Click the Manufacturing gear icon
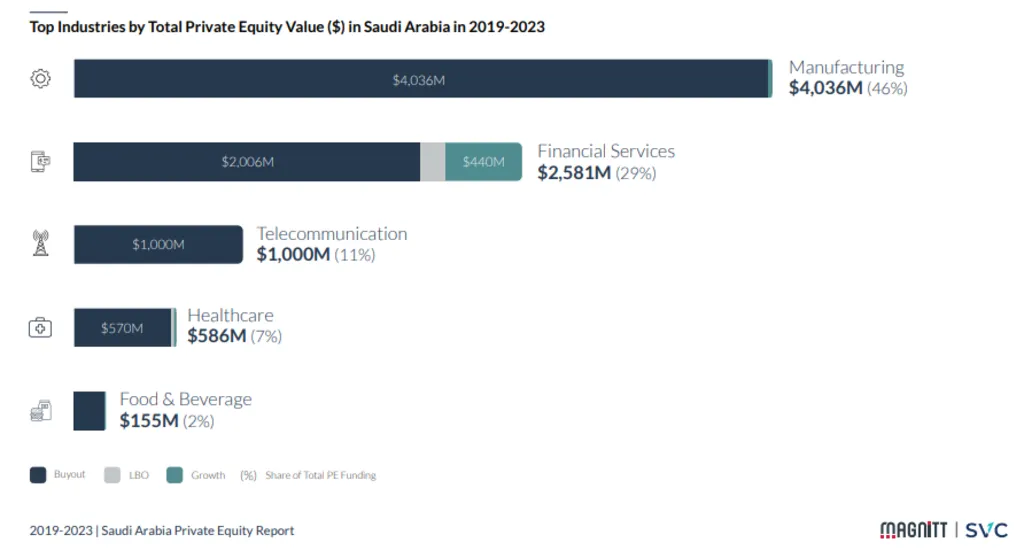This screenshot has height=558, width=1024. point(40,79)
